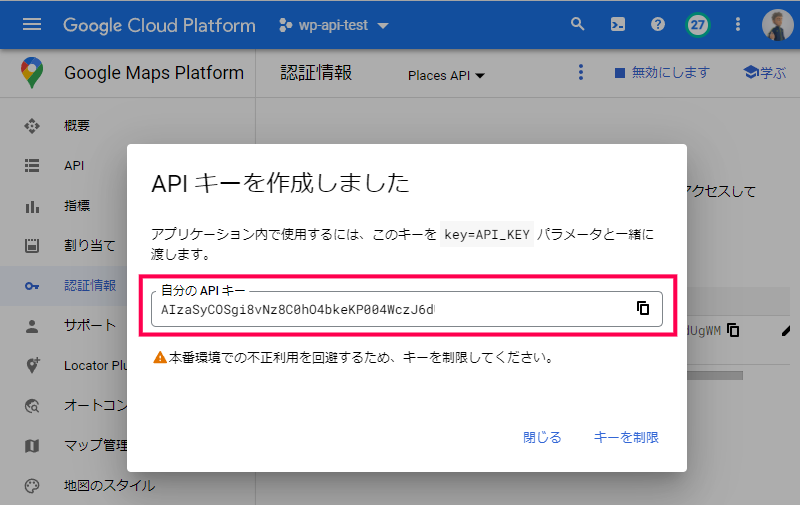Select サポート in the sidebar
Image resolution: width=800 pixels, height=505 pixels.
[90, 325]
